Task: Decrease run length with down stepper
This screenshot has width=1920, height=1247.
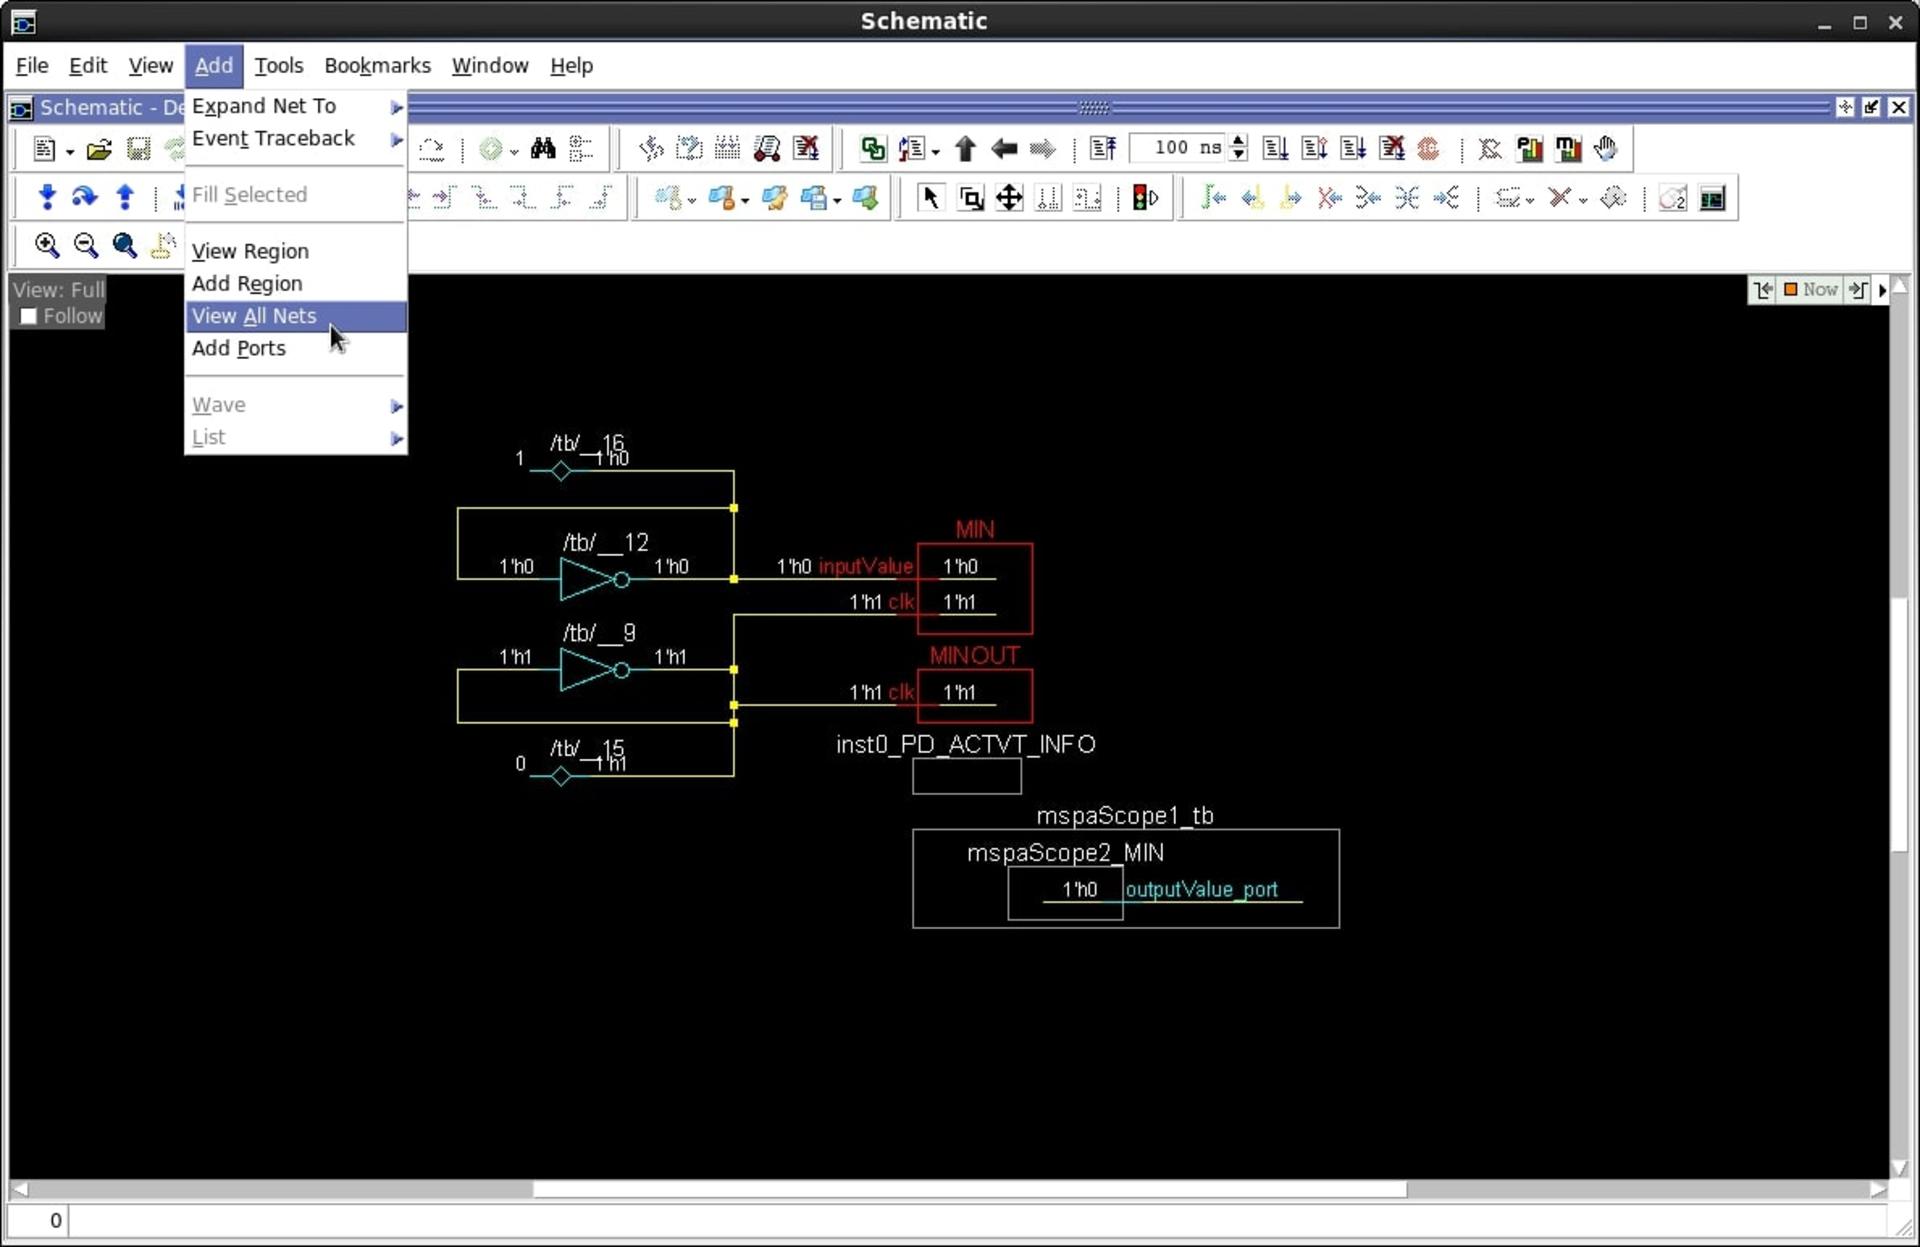Action: 1239,155
